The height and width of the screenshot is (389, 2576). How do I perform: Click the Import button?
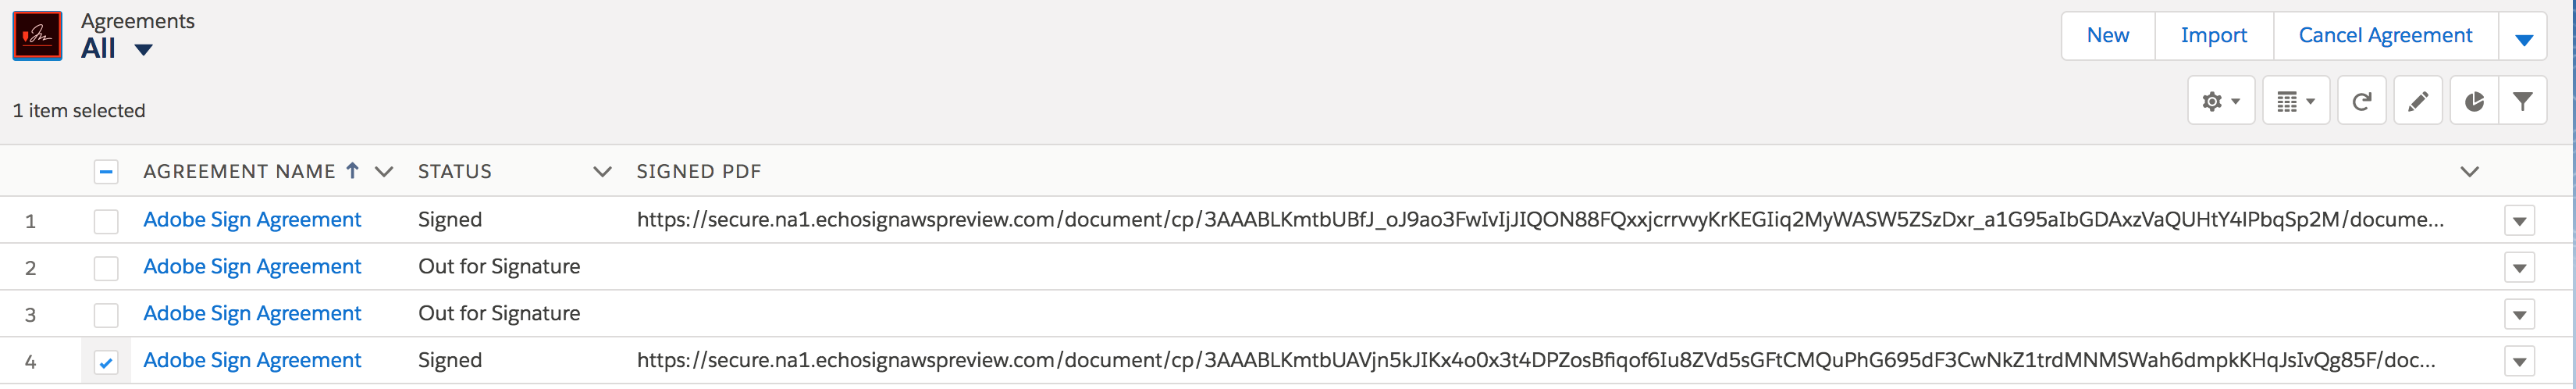[x=2214, y=36]
